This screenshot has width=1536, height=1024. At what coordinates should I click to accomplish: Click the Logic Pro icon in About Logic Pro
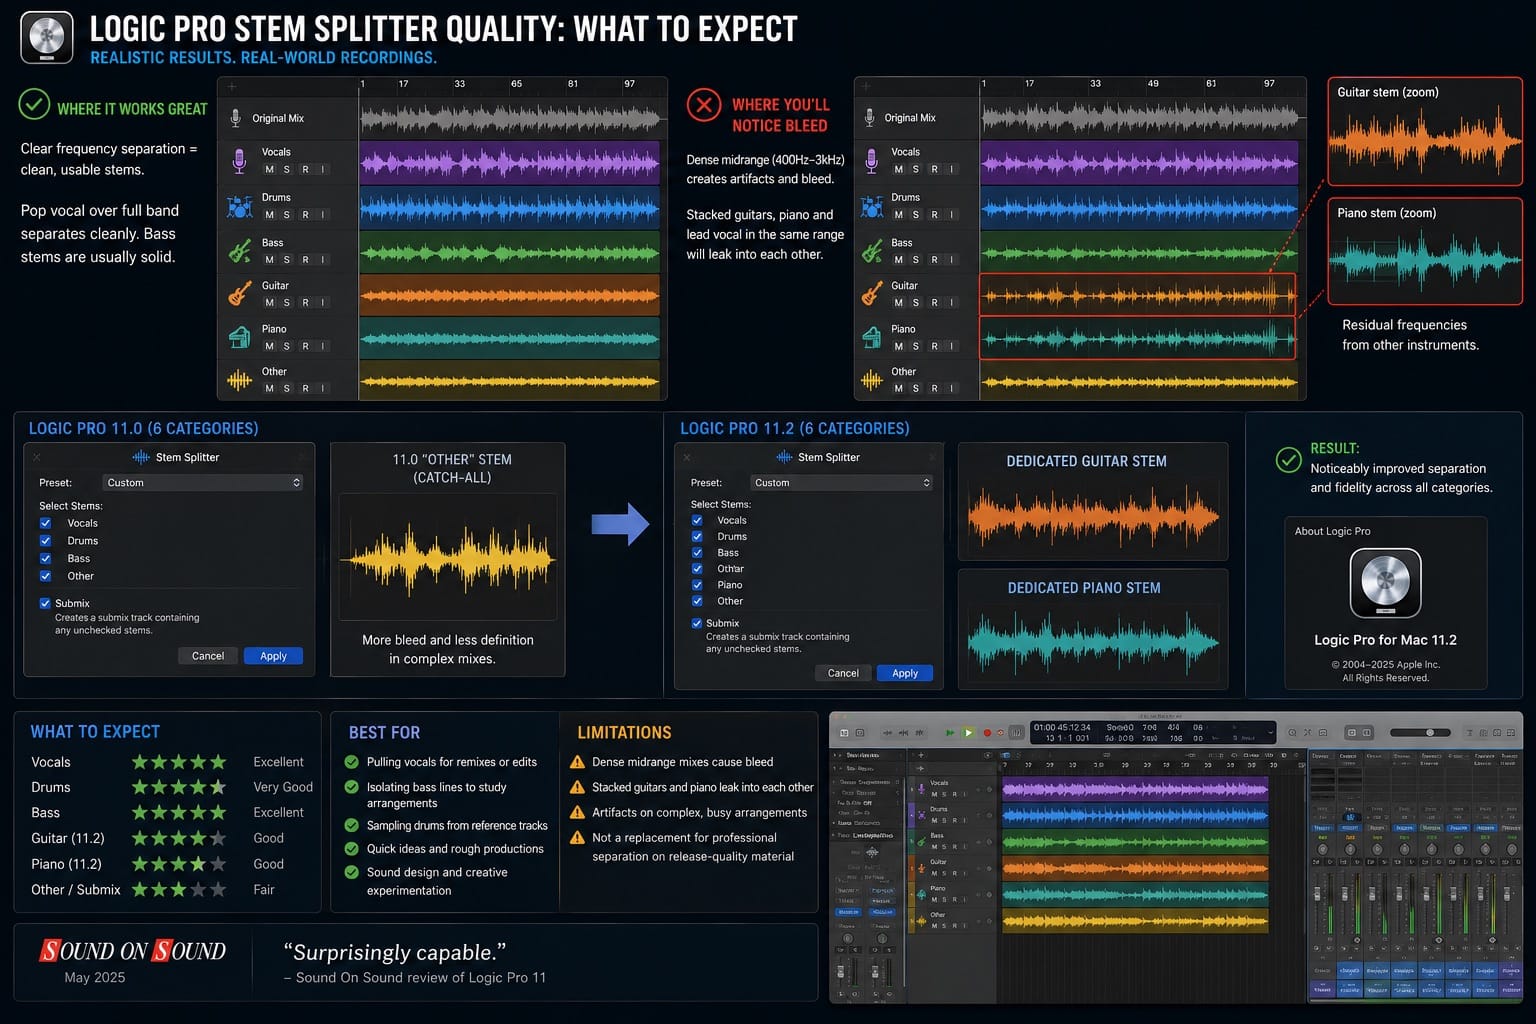pyautogui.click(x=1385, y=583)
